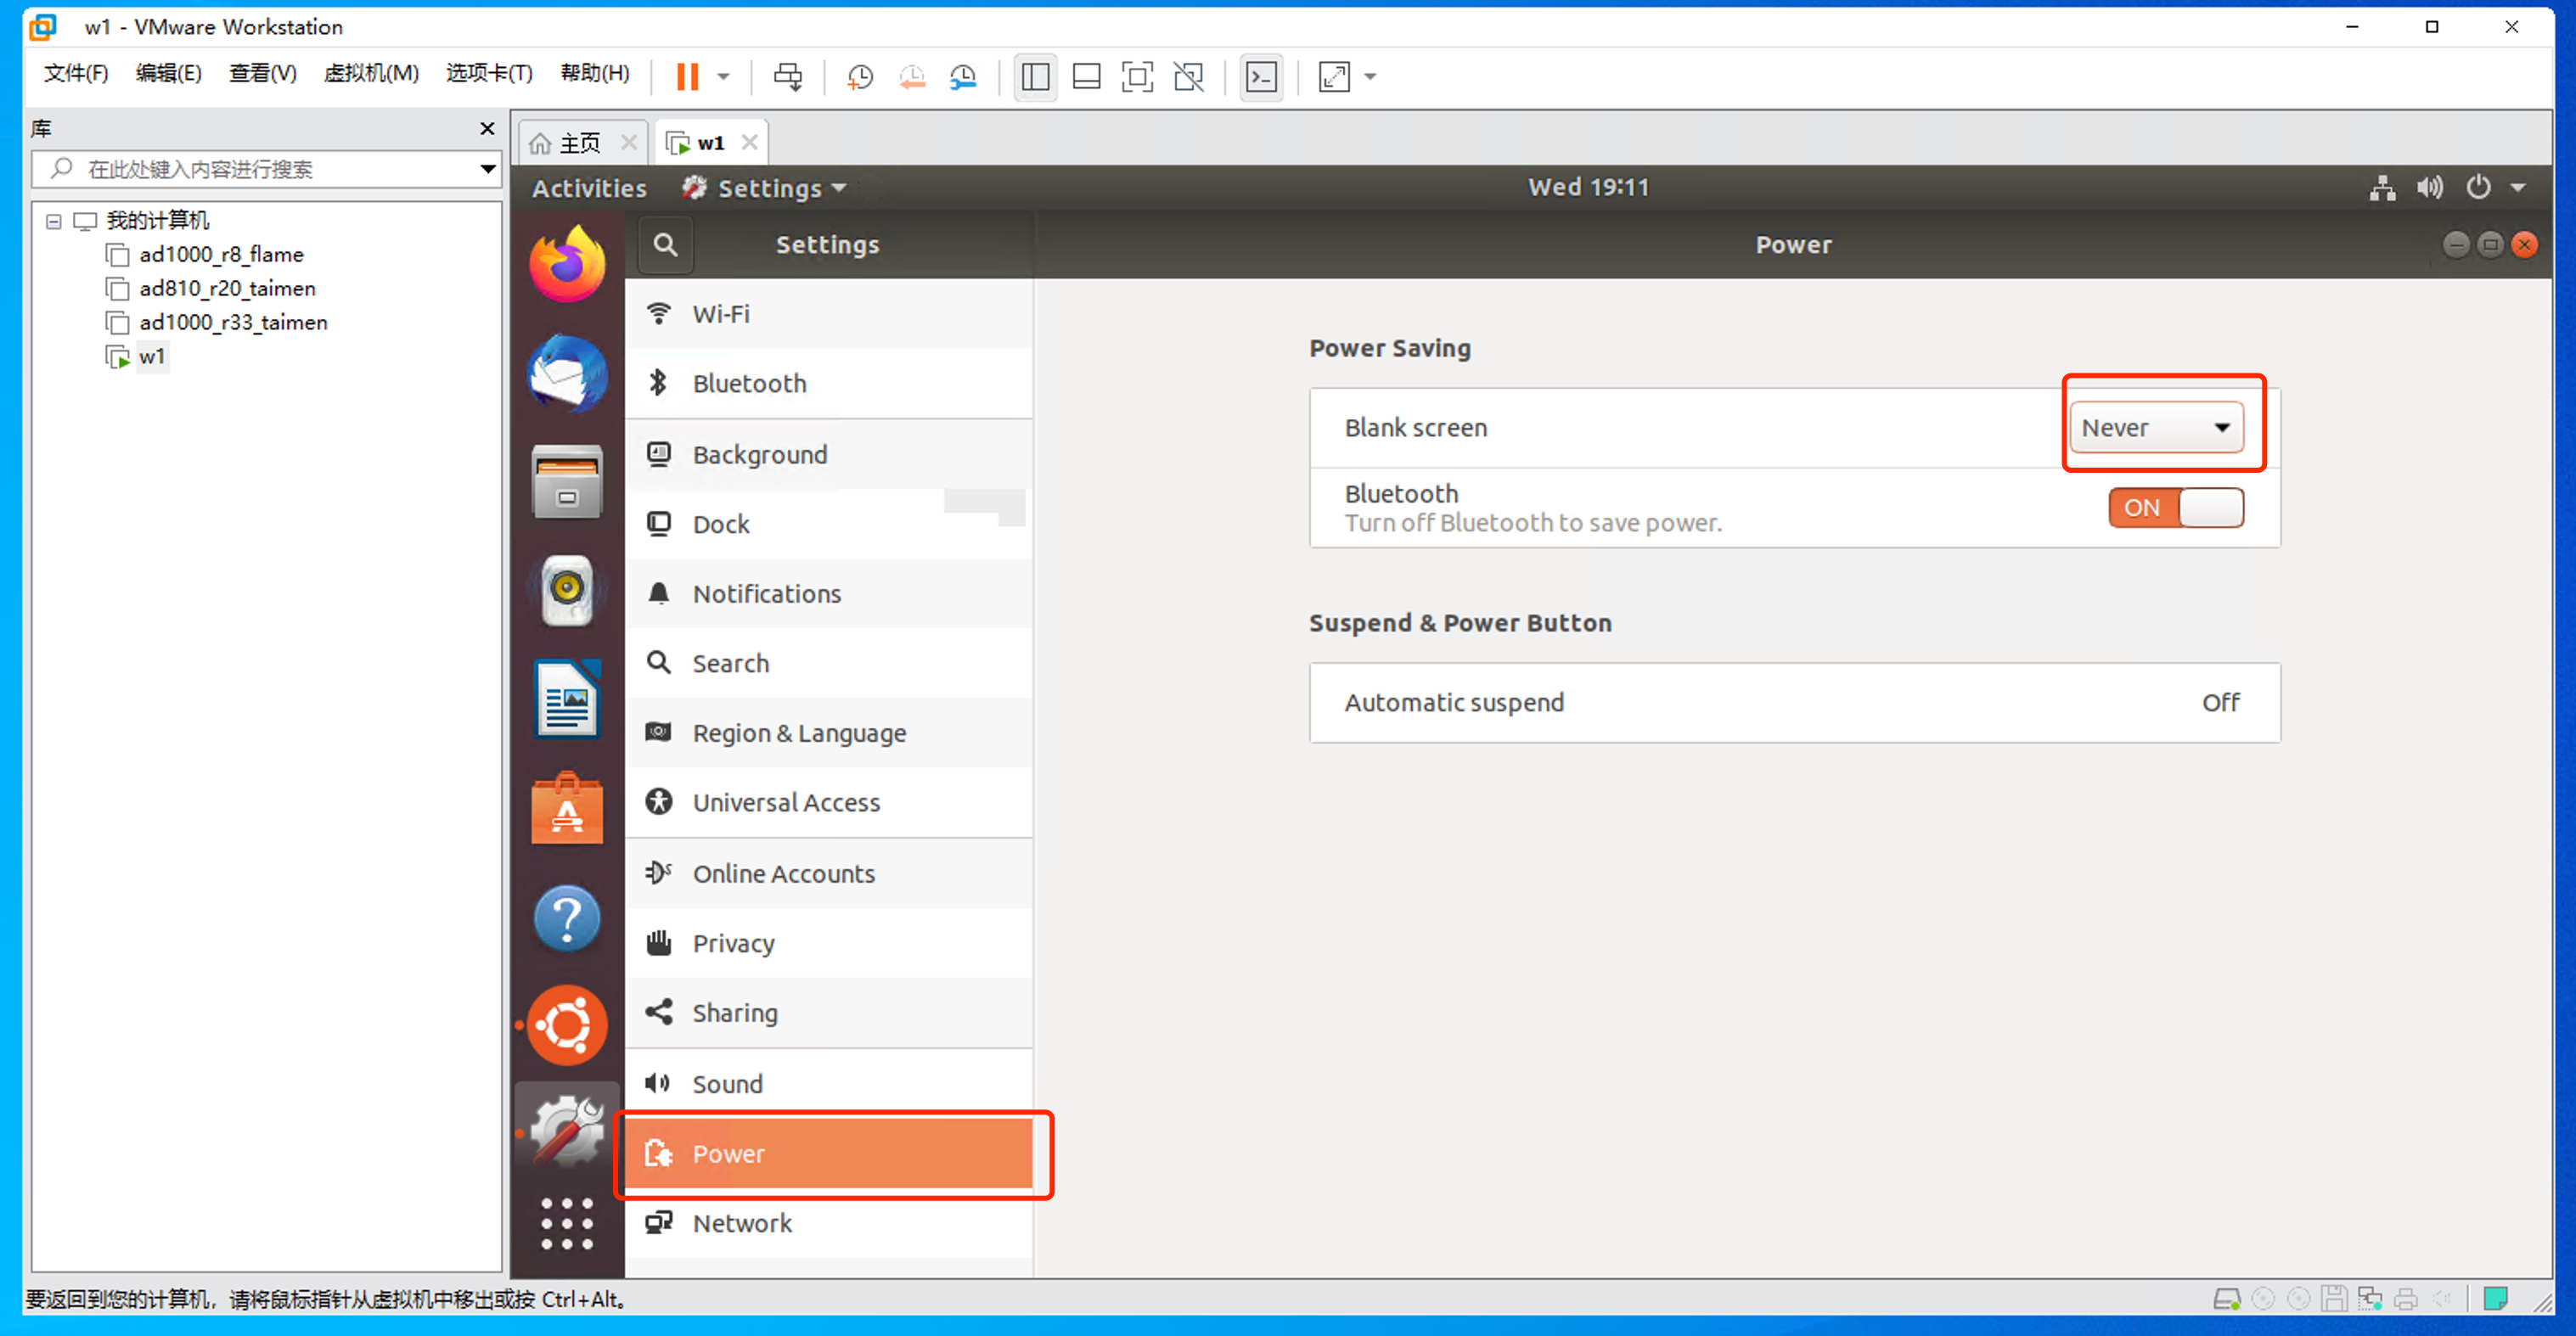The image size is (2576, 1336).
Task: Switch to the 主页 tab
Action: click(x=578, y=143)
